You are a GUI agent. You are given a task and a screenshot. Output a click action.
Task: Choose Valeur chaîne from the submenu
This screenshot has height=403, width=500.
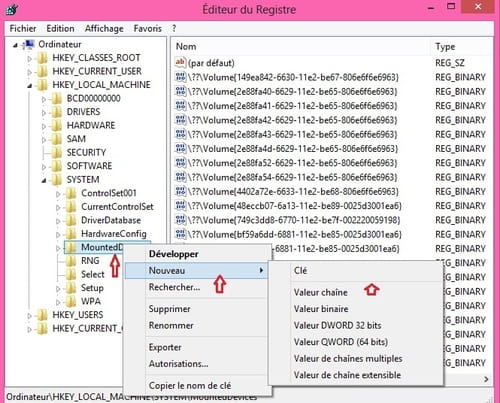point(321,292)
